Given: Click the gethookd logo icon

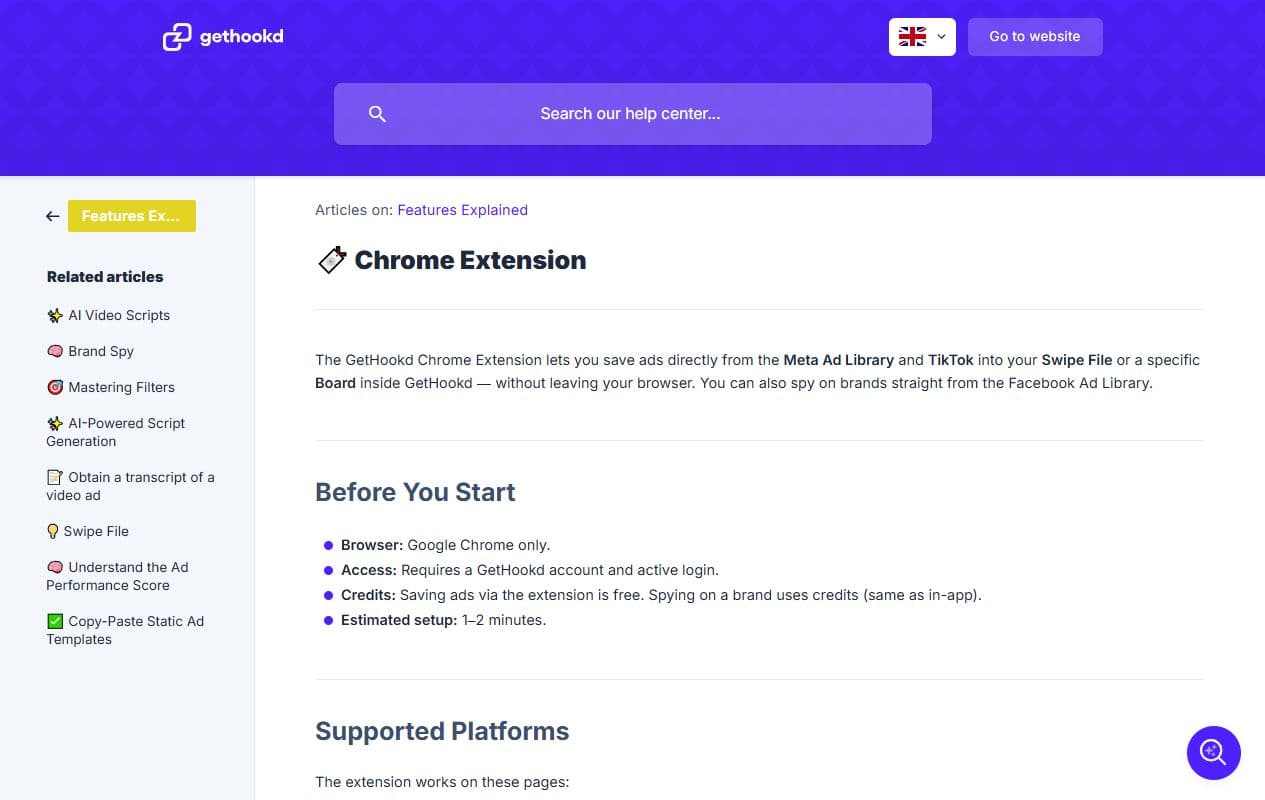Looking at the screenshot, I should [x=177, y=37].
